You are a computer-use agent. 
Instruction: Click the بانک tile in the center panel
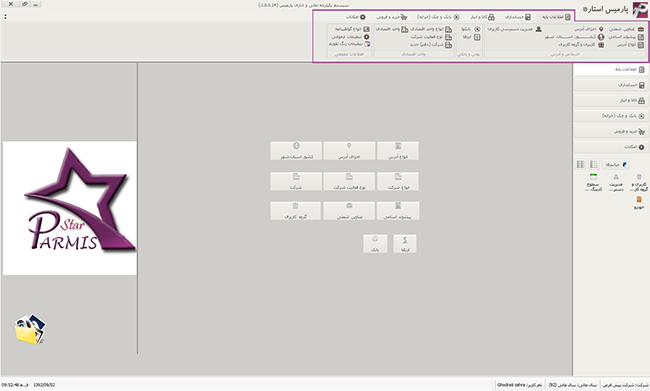point(375,244)
